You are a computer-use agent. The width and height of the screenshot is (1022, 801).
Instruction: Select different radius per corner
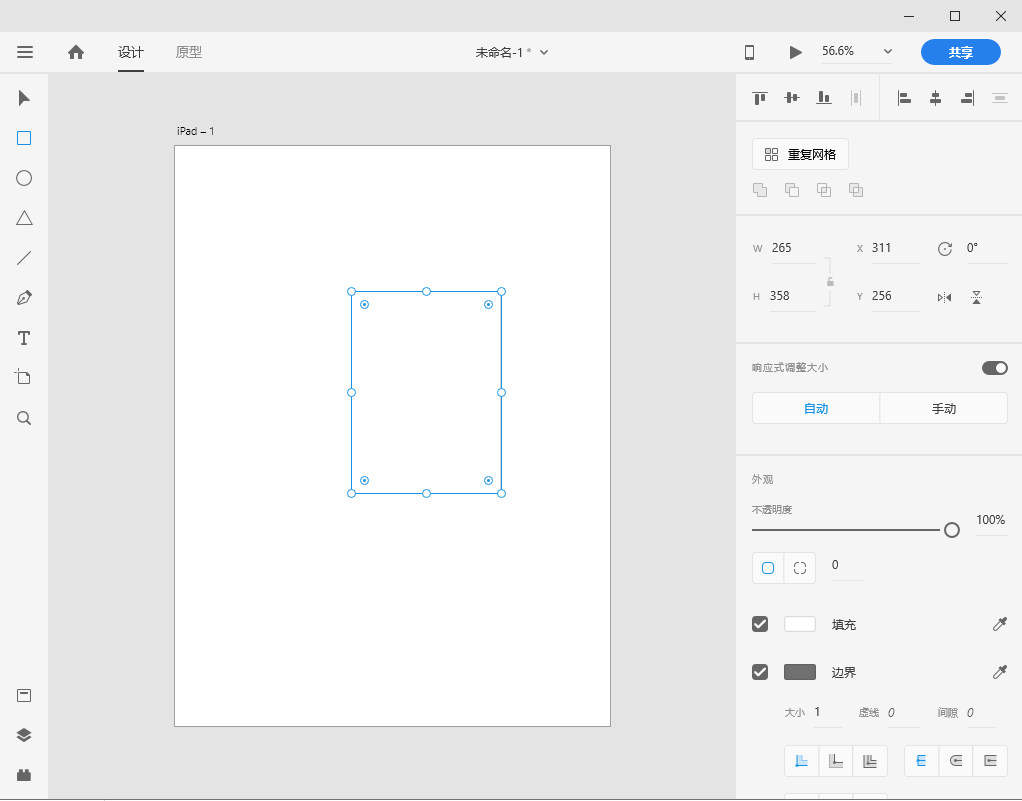click(x=800, y=568)
